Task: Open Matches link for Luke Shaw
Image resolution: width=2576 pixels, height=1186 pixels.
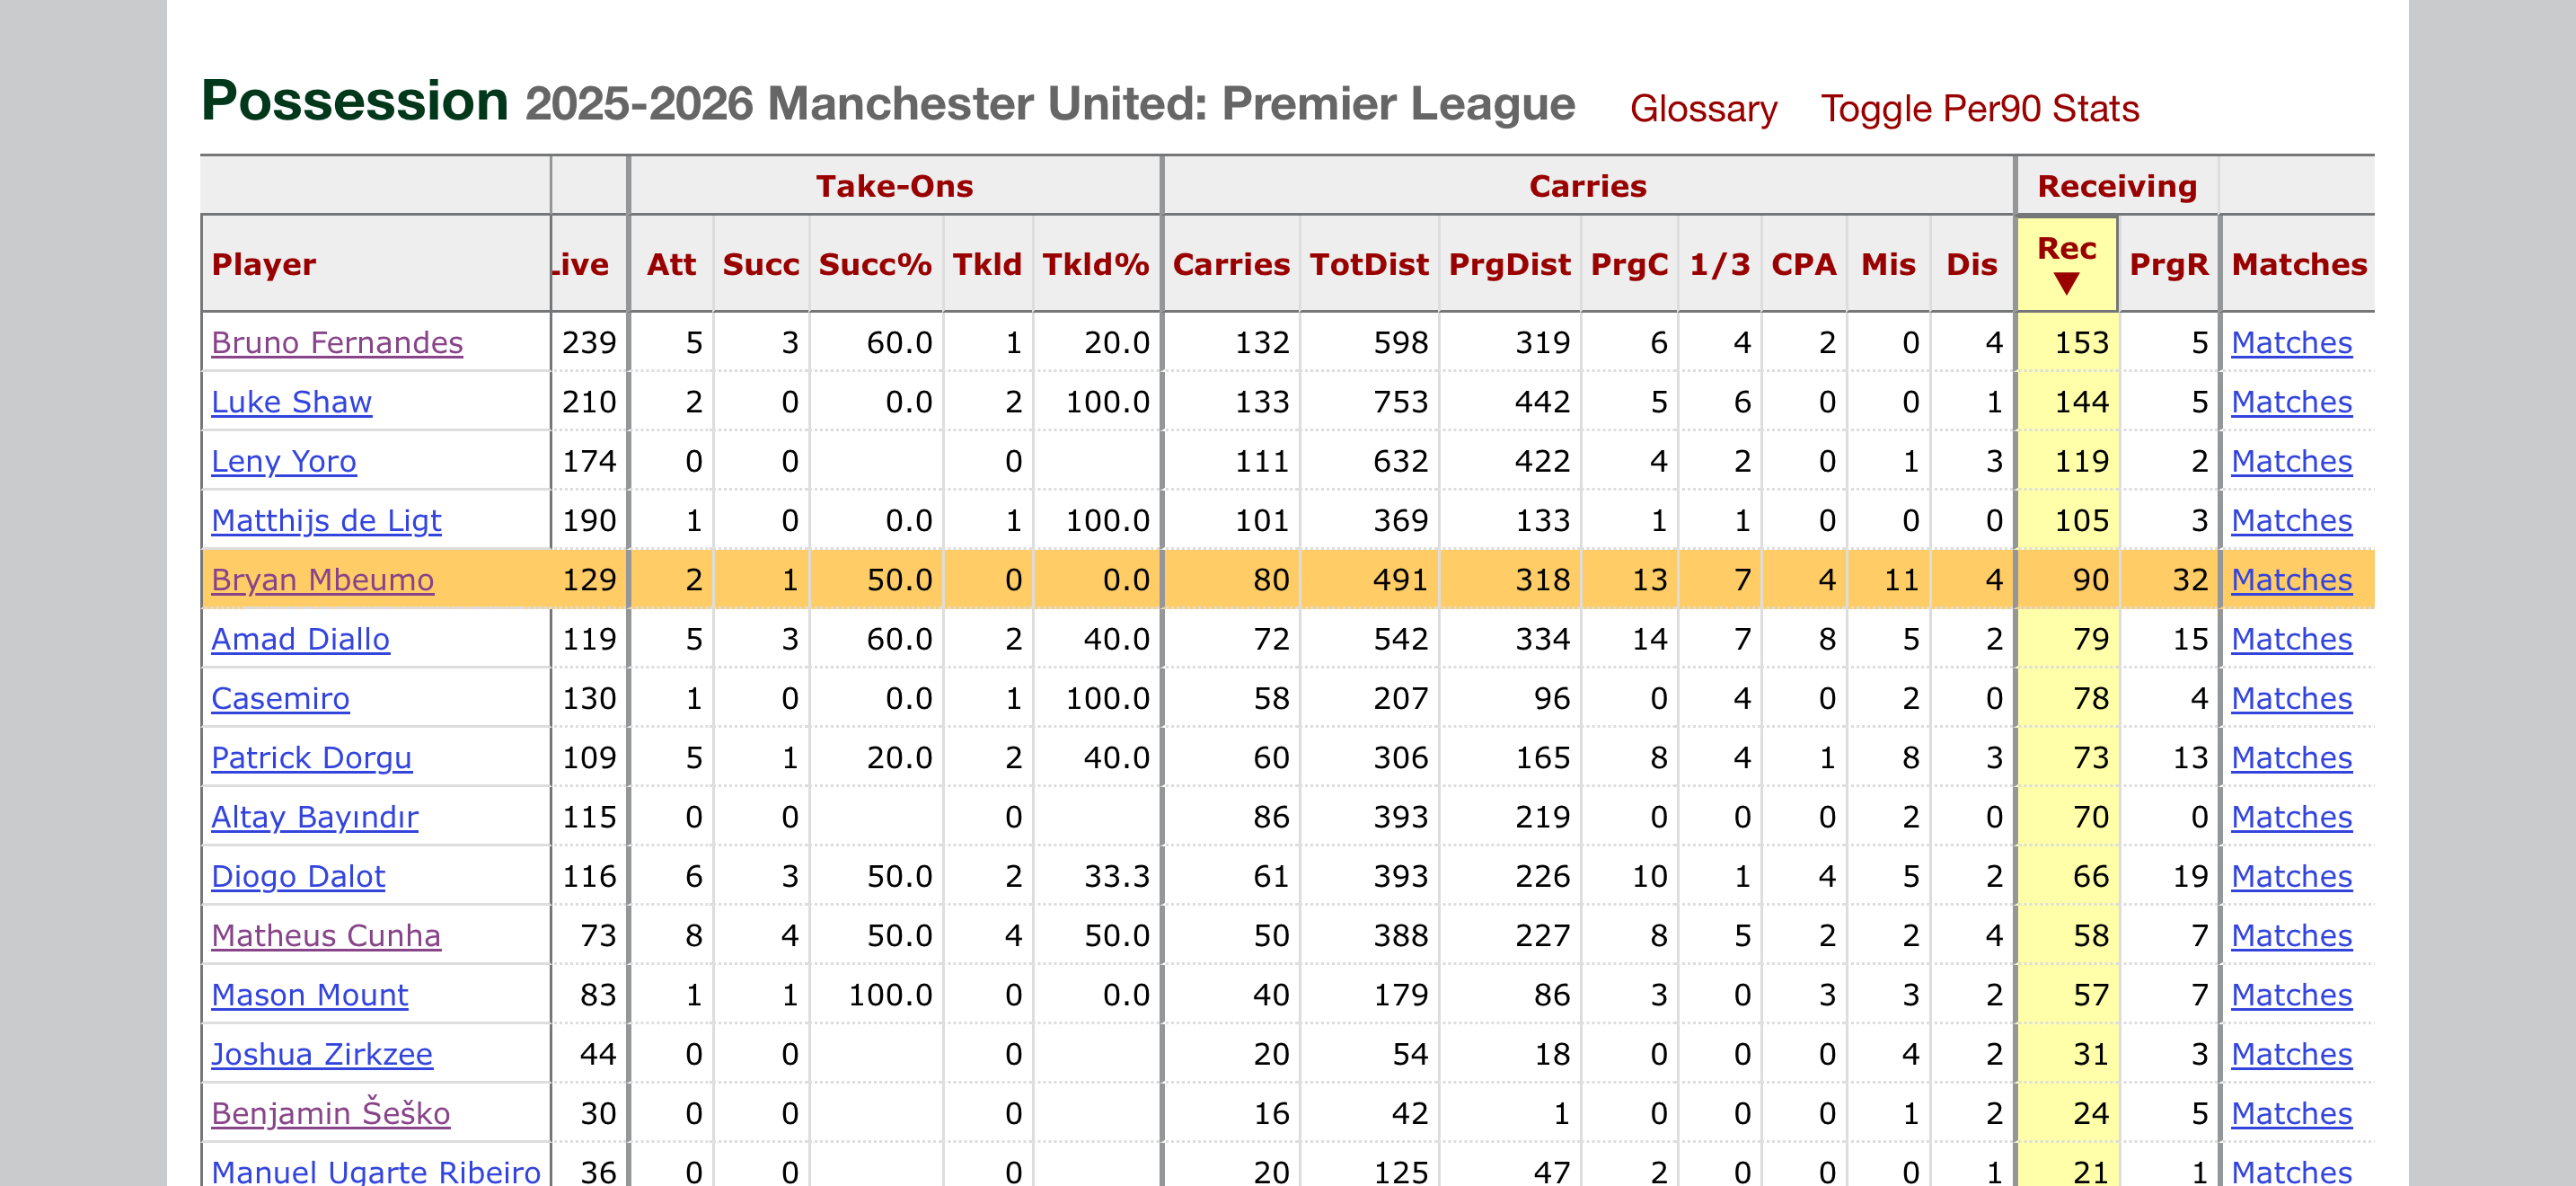Action: point(2291,402)
